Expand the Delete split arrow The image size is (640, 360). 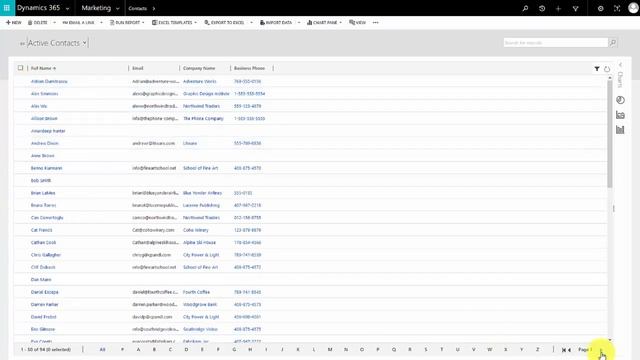click(x=54, y=22)
